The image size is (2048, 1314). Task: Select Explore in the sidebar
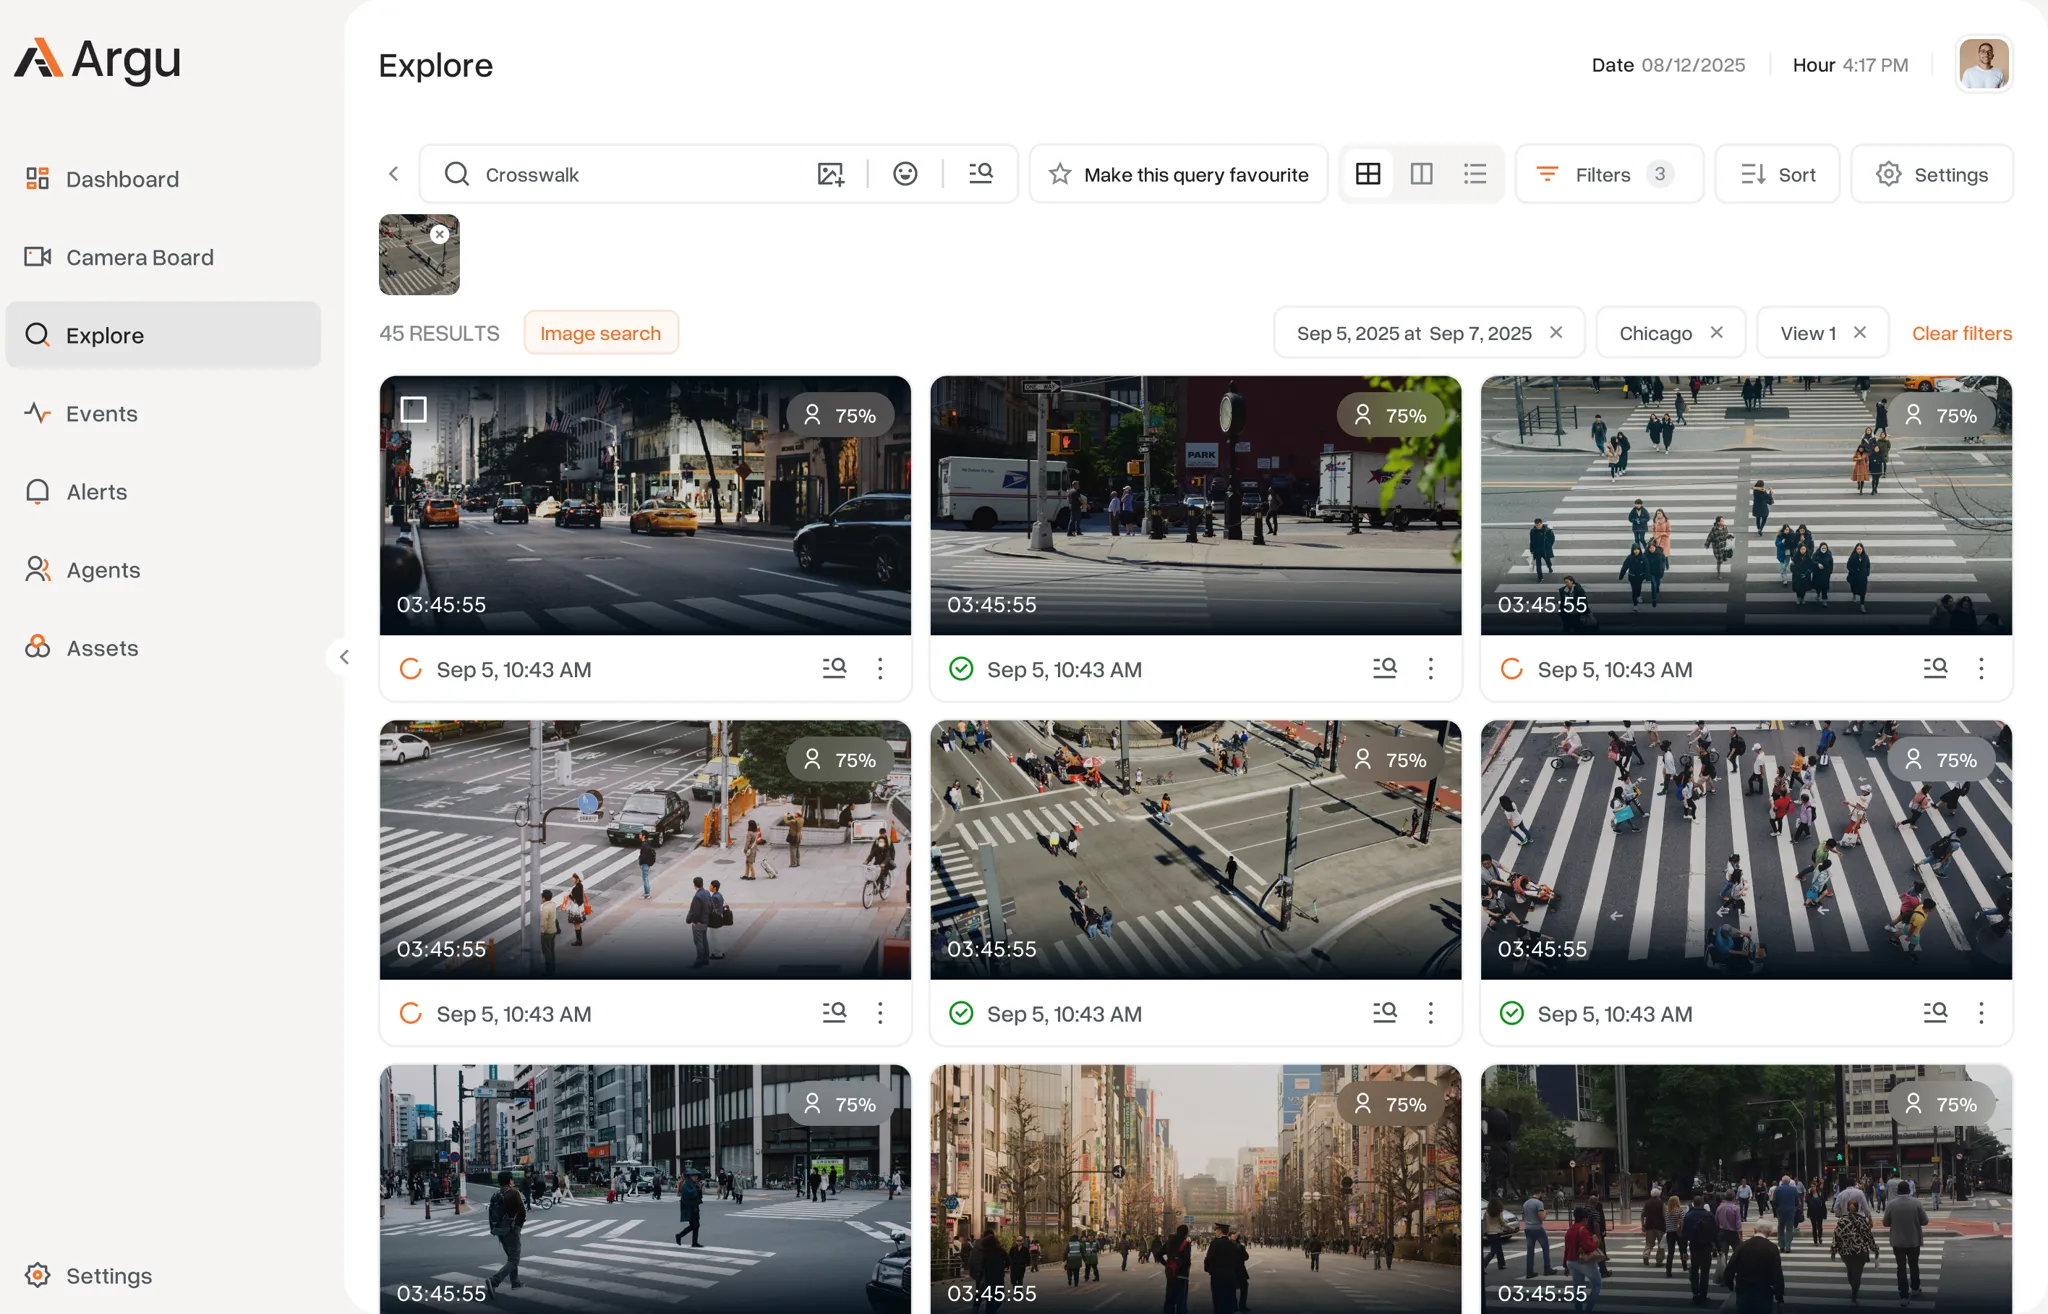(x=163, y=335)
